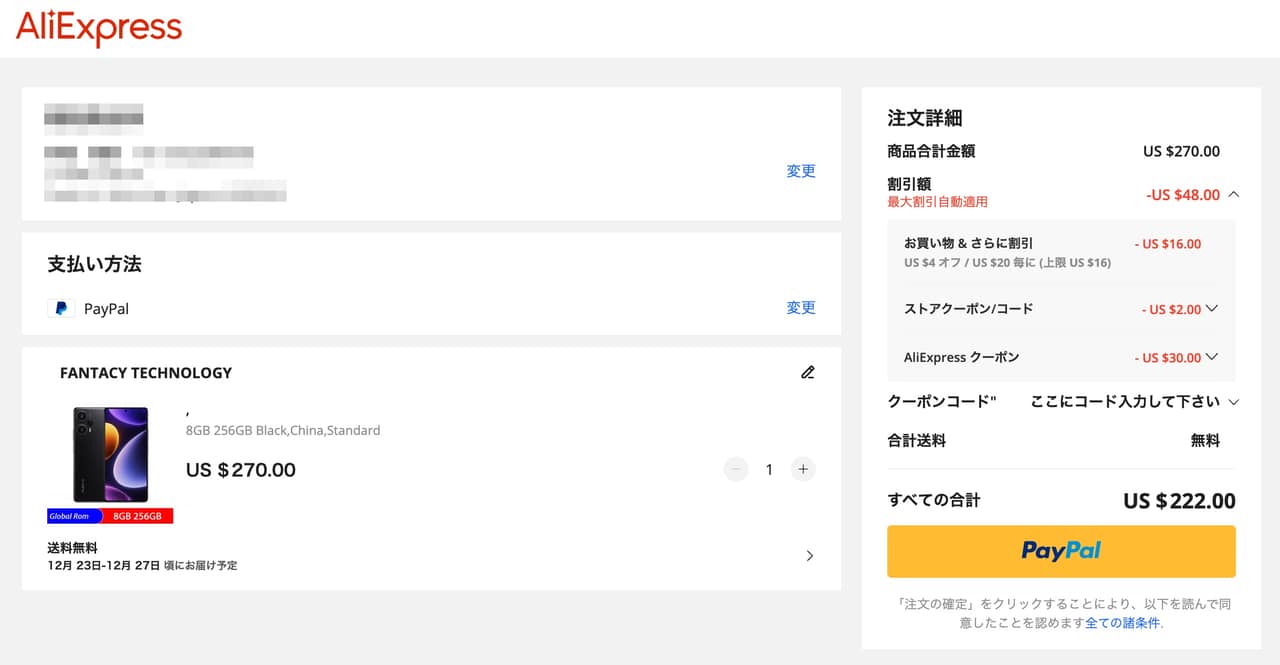Decrease quantity with the minus button

[736, 469]
